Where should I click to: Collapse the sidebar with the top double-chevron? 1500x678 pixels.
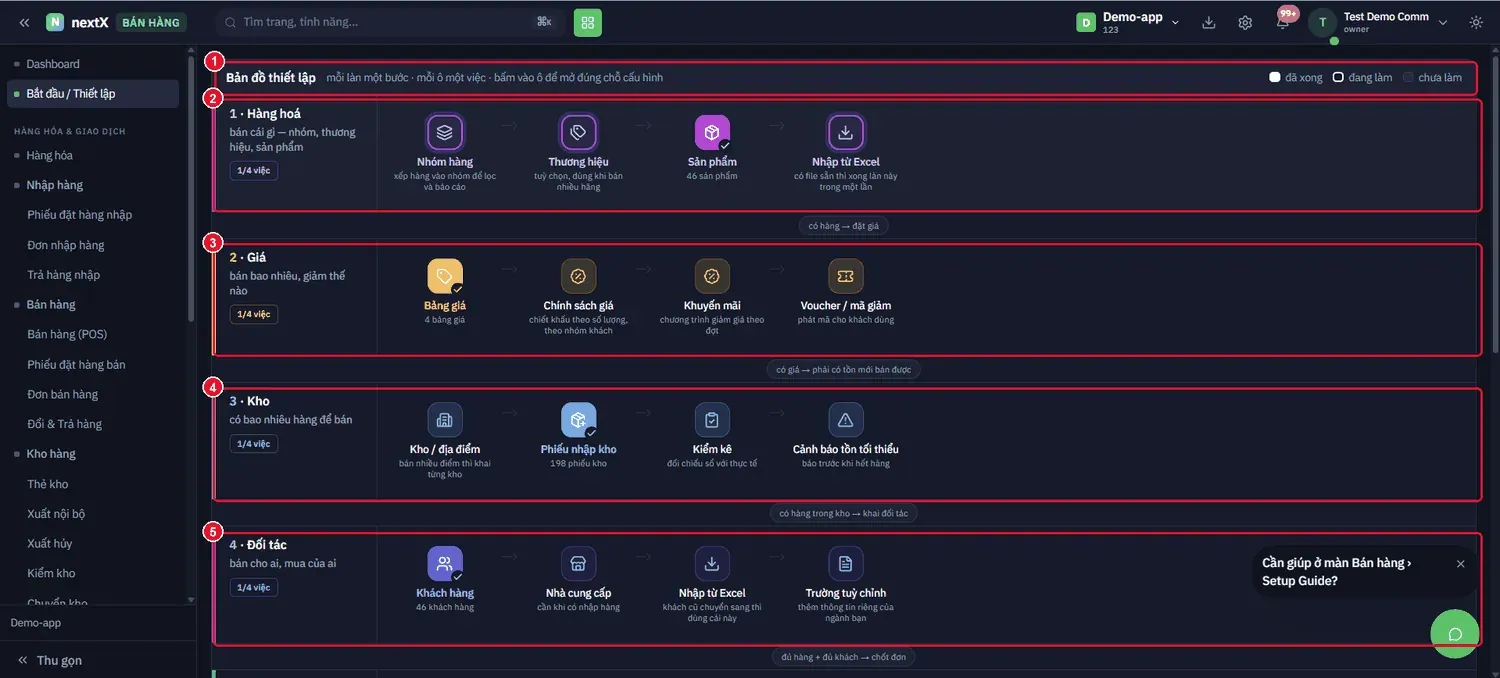pos(24,22)
